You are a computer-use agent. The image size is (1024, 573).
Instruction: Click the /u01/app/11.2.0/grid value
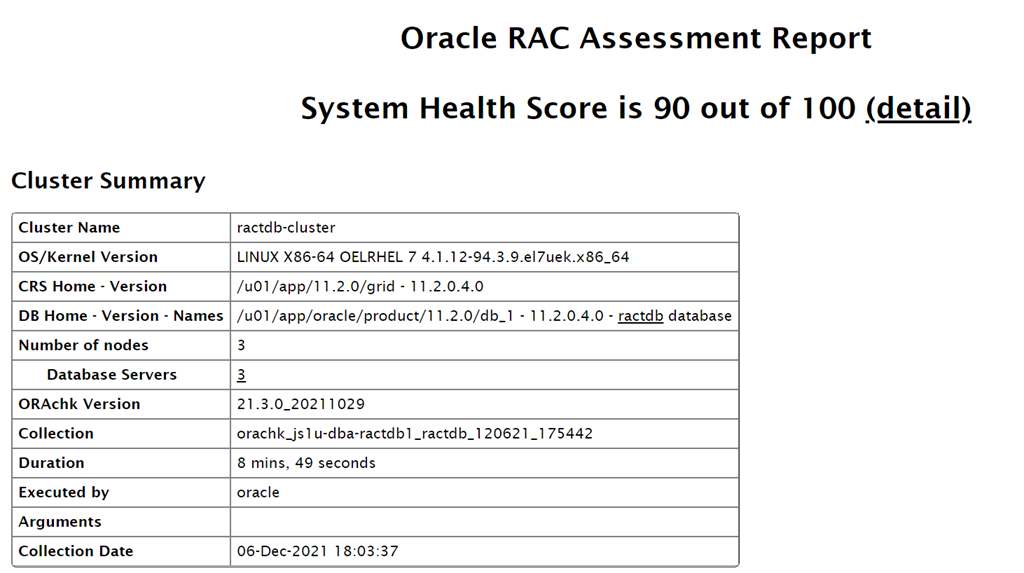coord(360,287)
